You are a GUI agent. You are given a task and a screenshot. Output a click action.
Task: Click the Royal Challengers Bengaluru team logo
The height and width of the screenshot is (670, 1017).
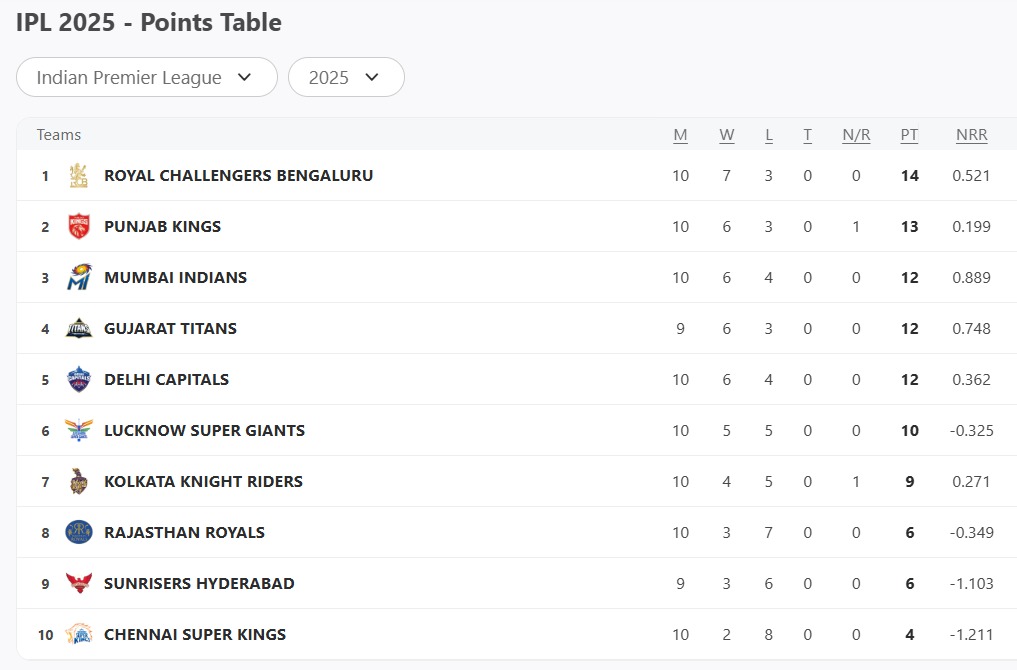click(78, 175)
